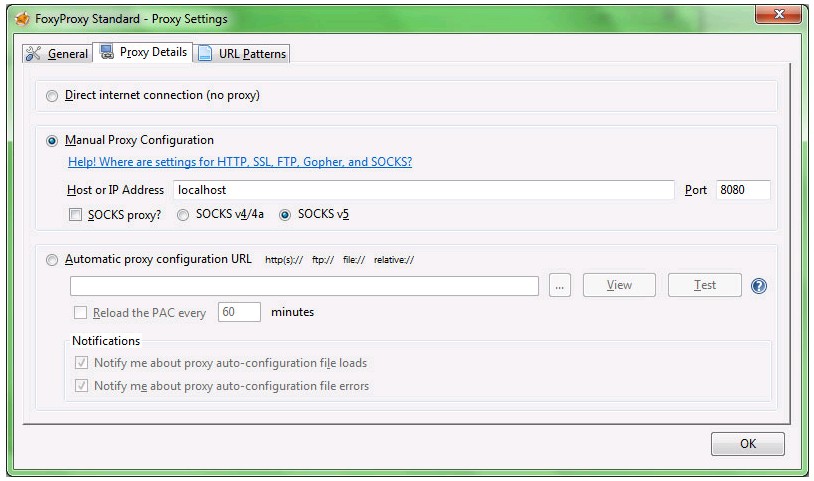Click the page icon on URL Patterns tab

pyautogui.click(x=205, y=53)
